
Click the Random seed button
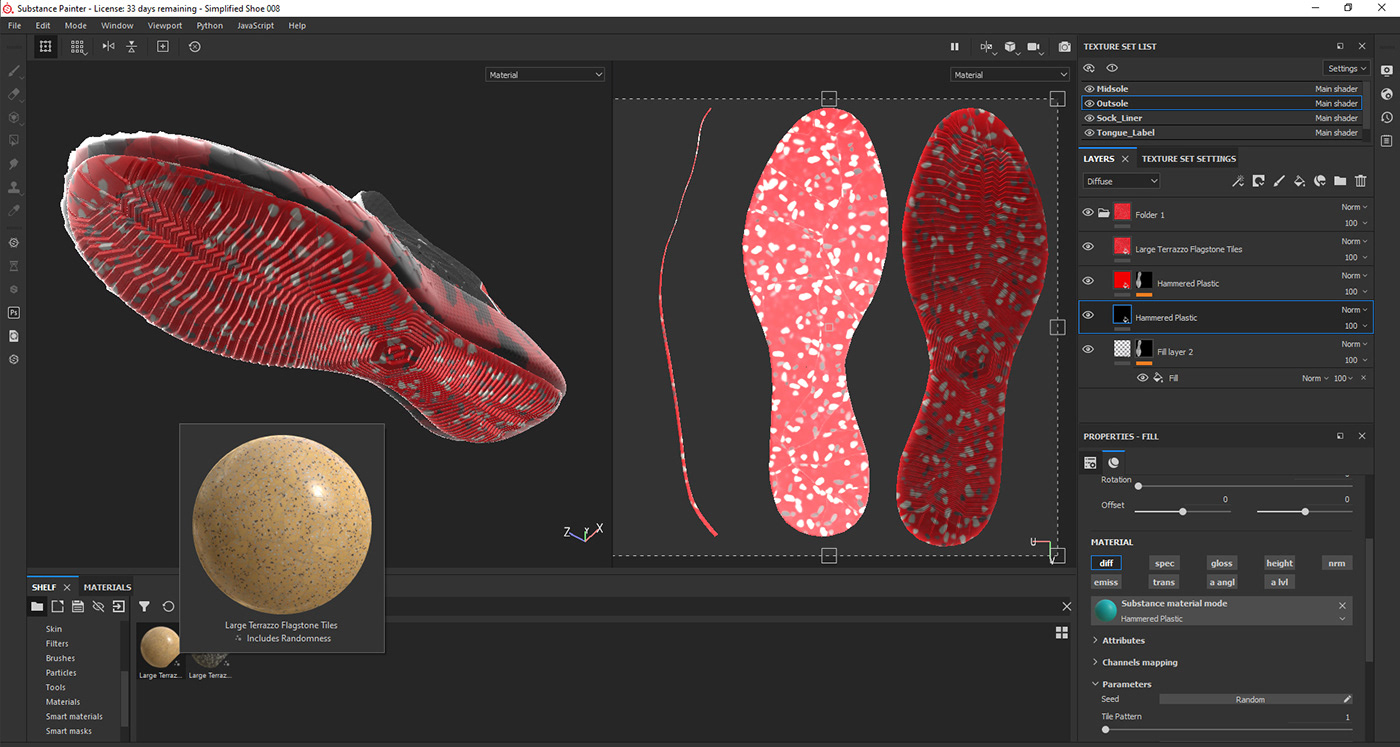coord(1253,699)
